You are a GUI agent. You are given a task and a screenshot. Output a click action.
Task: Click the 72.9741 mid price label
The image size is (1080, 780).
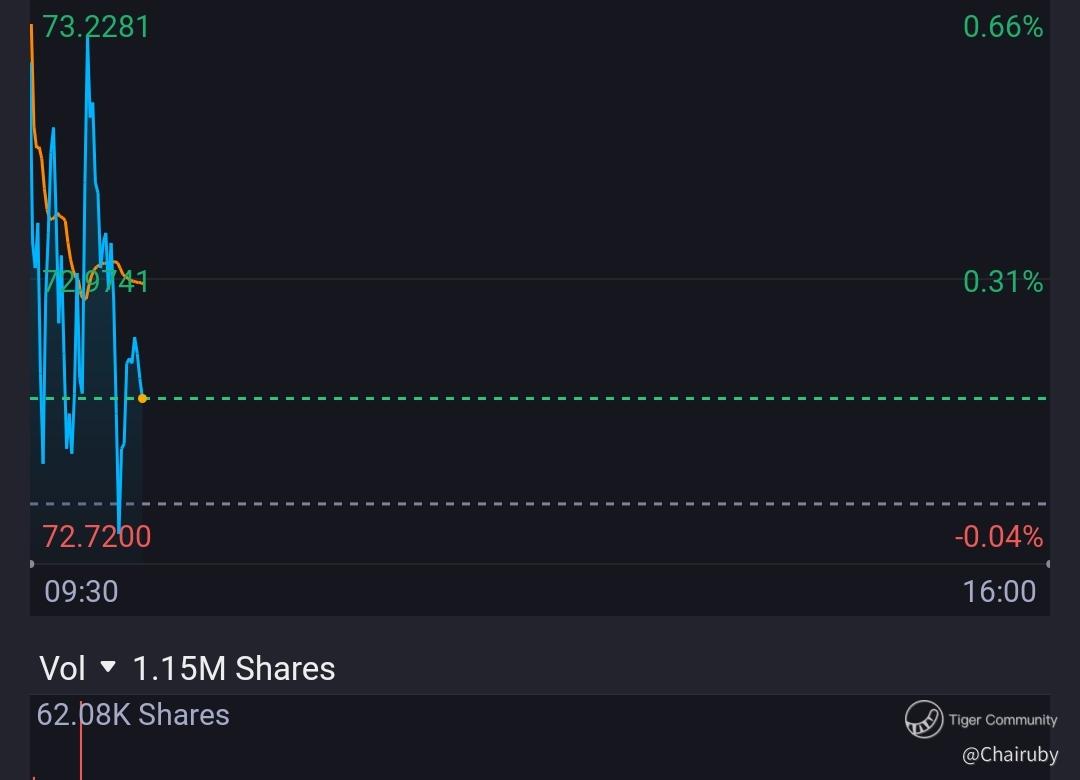[x=96, y=282]
